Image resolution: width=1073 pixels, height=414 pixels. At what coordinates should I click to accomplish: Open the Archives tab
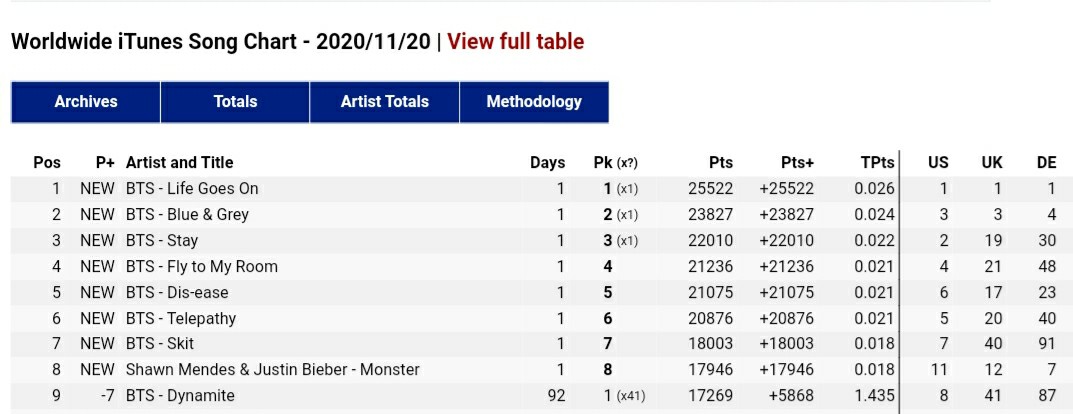tap(86, 102)
